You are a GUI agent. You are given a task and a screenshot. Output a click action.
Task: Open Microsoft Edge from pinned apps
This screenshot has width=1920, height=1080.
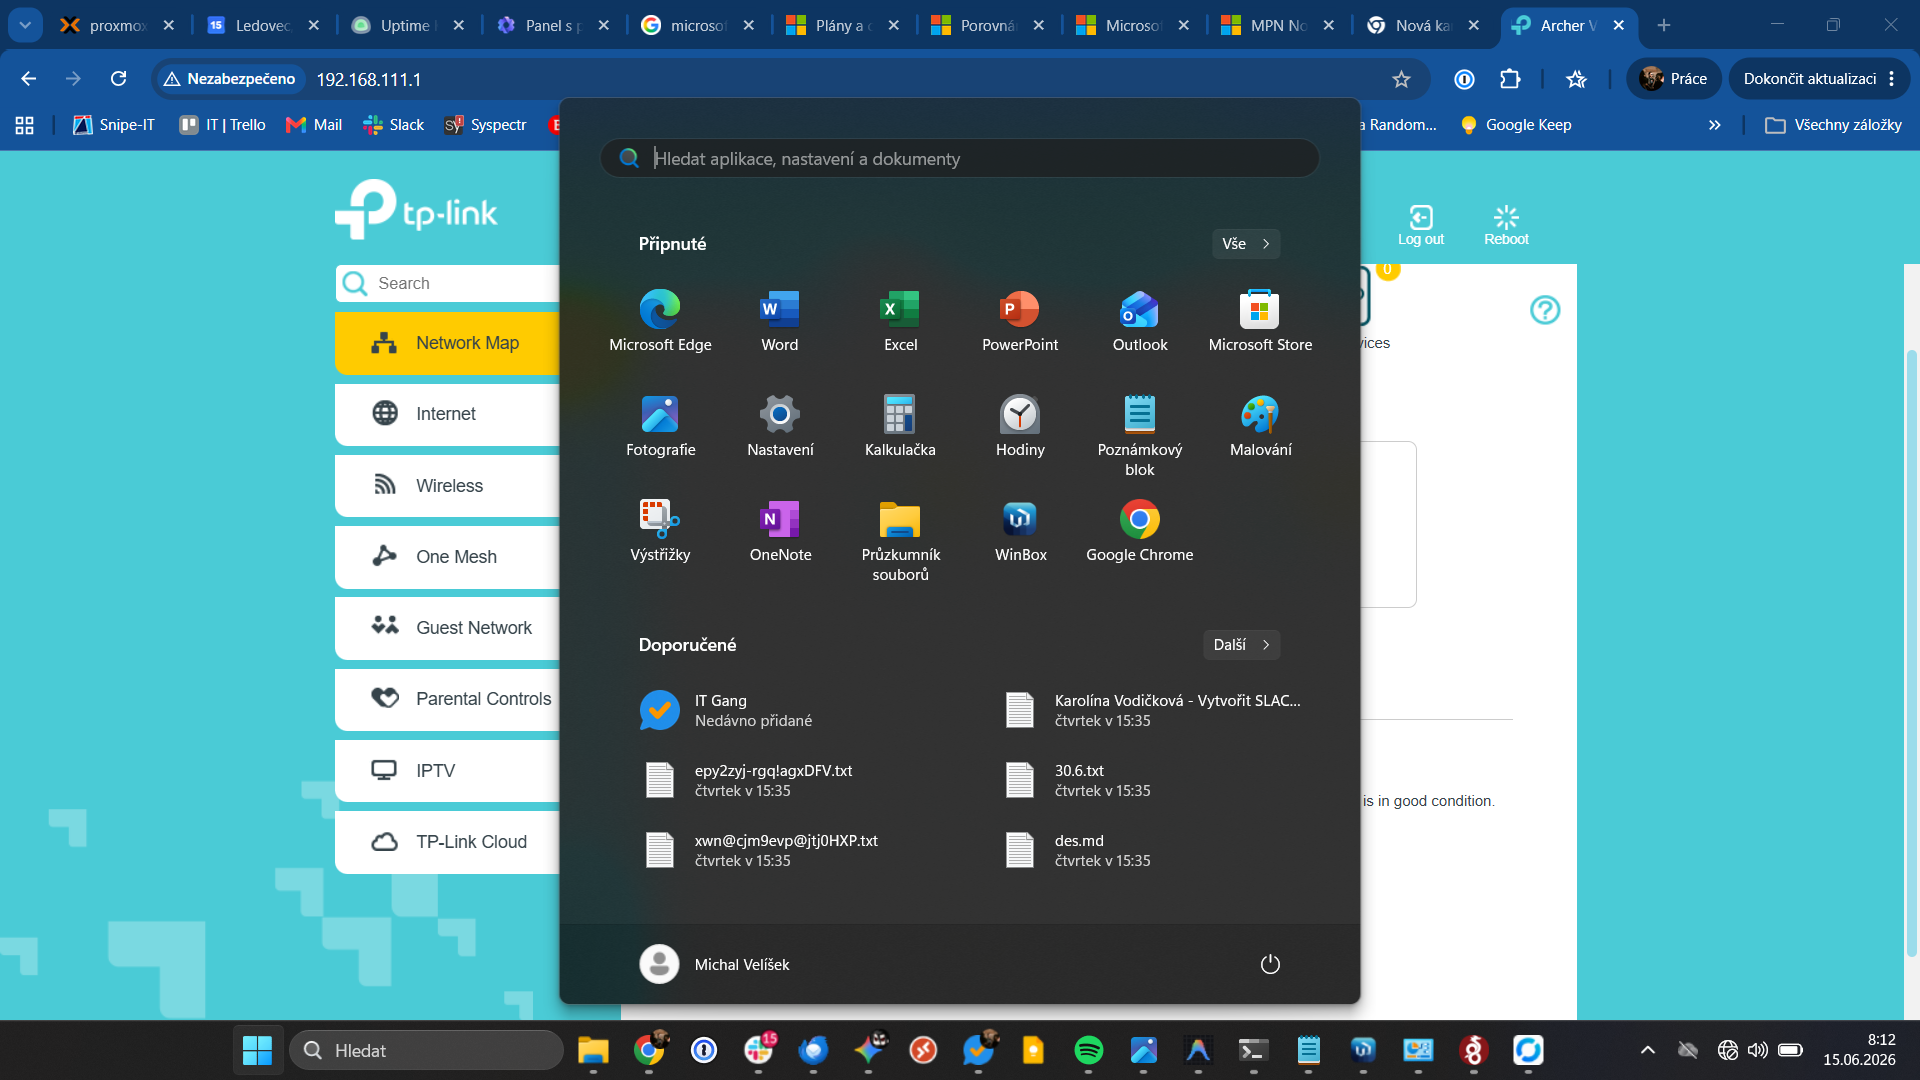coord(660,321)
